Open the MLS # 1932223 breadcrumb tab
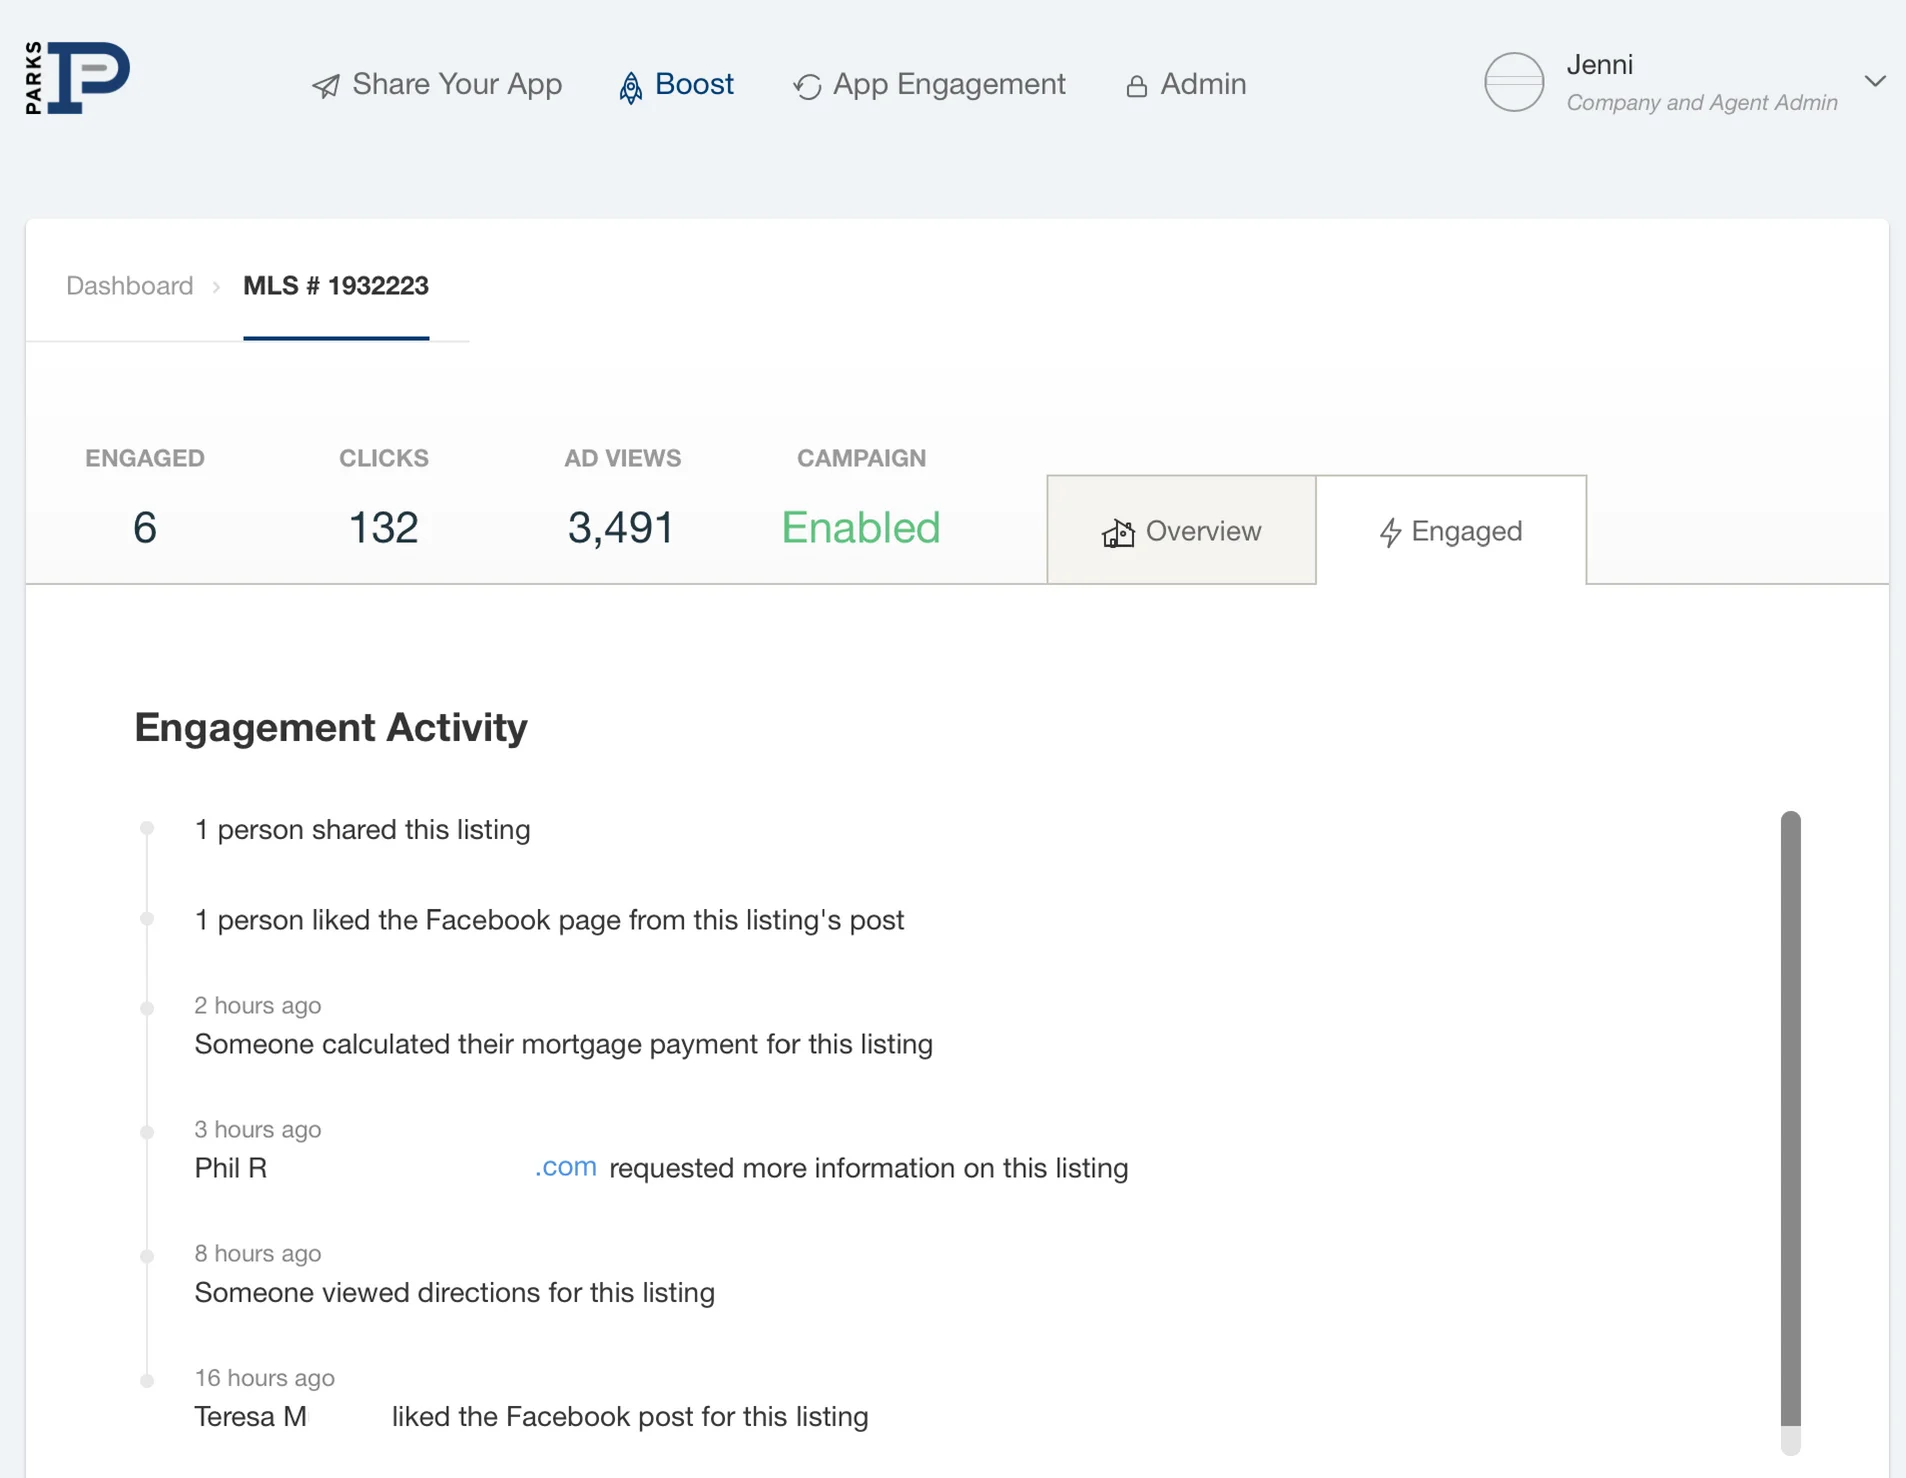The height and width of the screenshot is (1478, 1906). (336, 286)
